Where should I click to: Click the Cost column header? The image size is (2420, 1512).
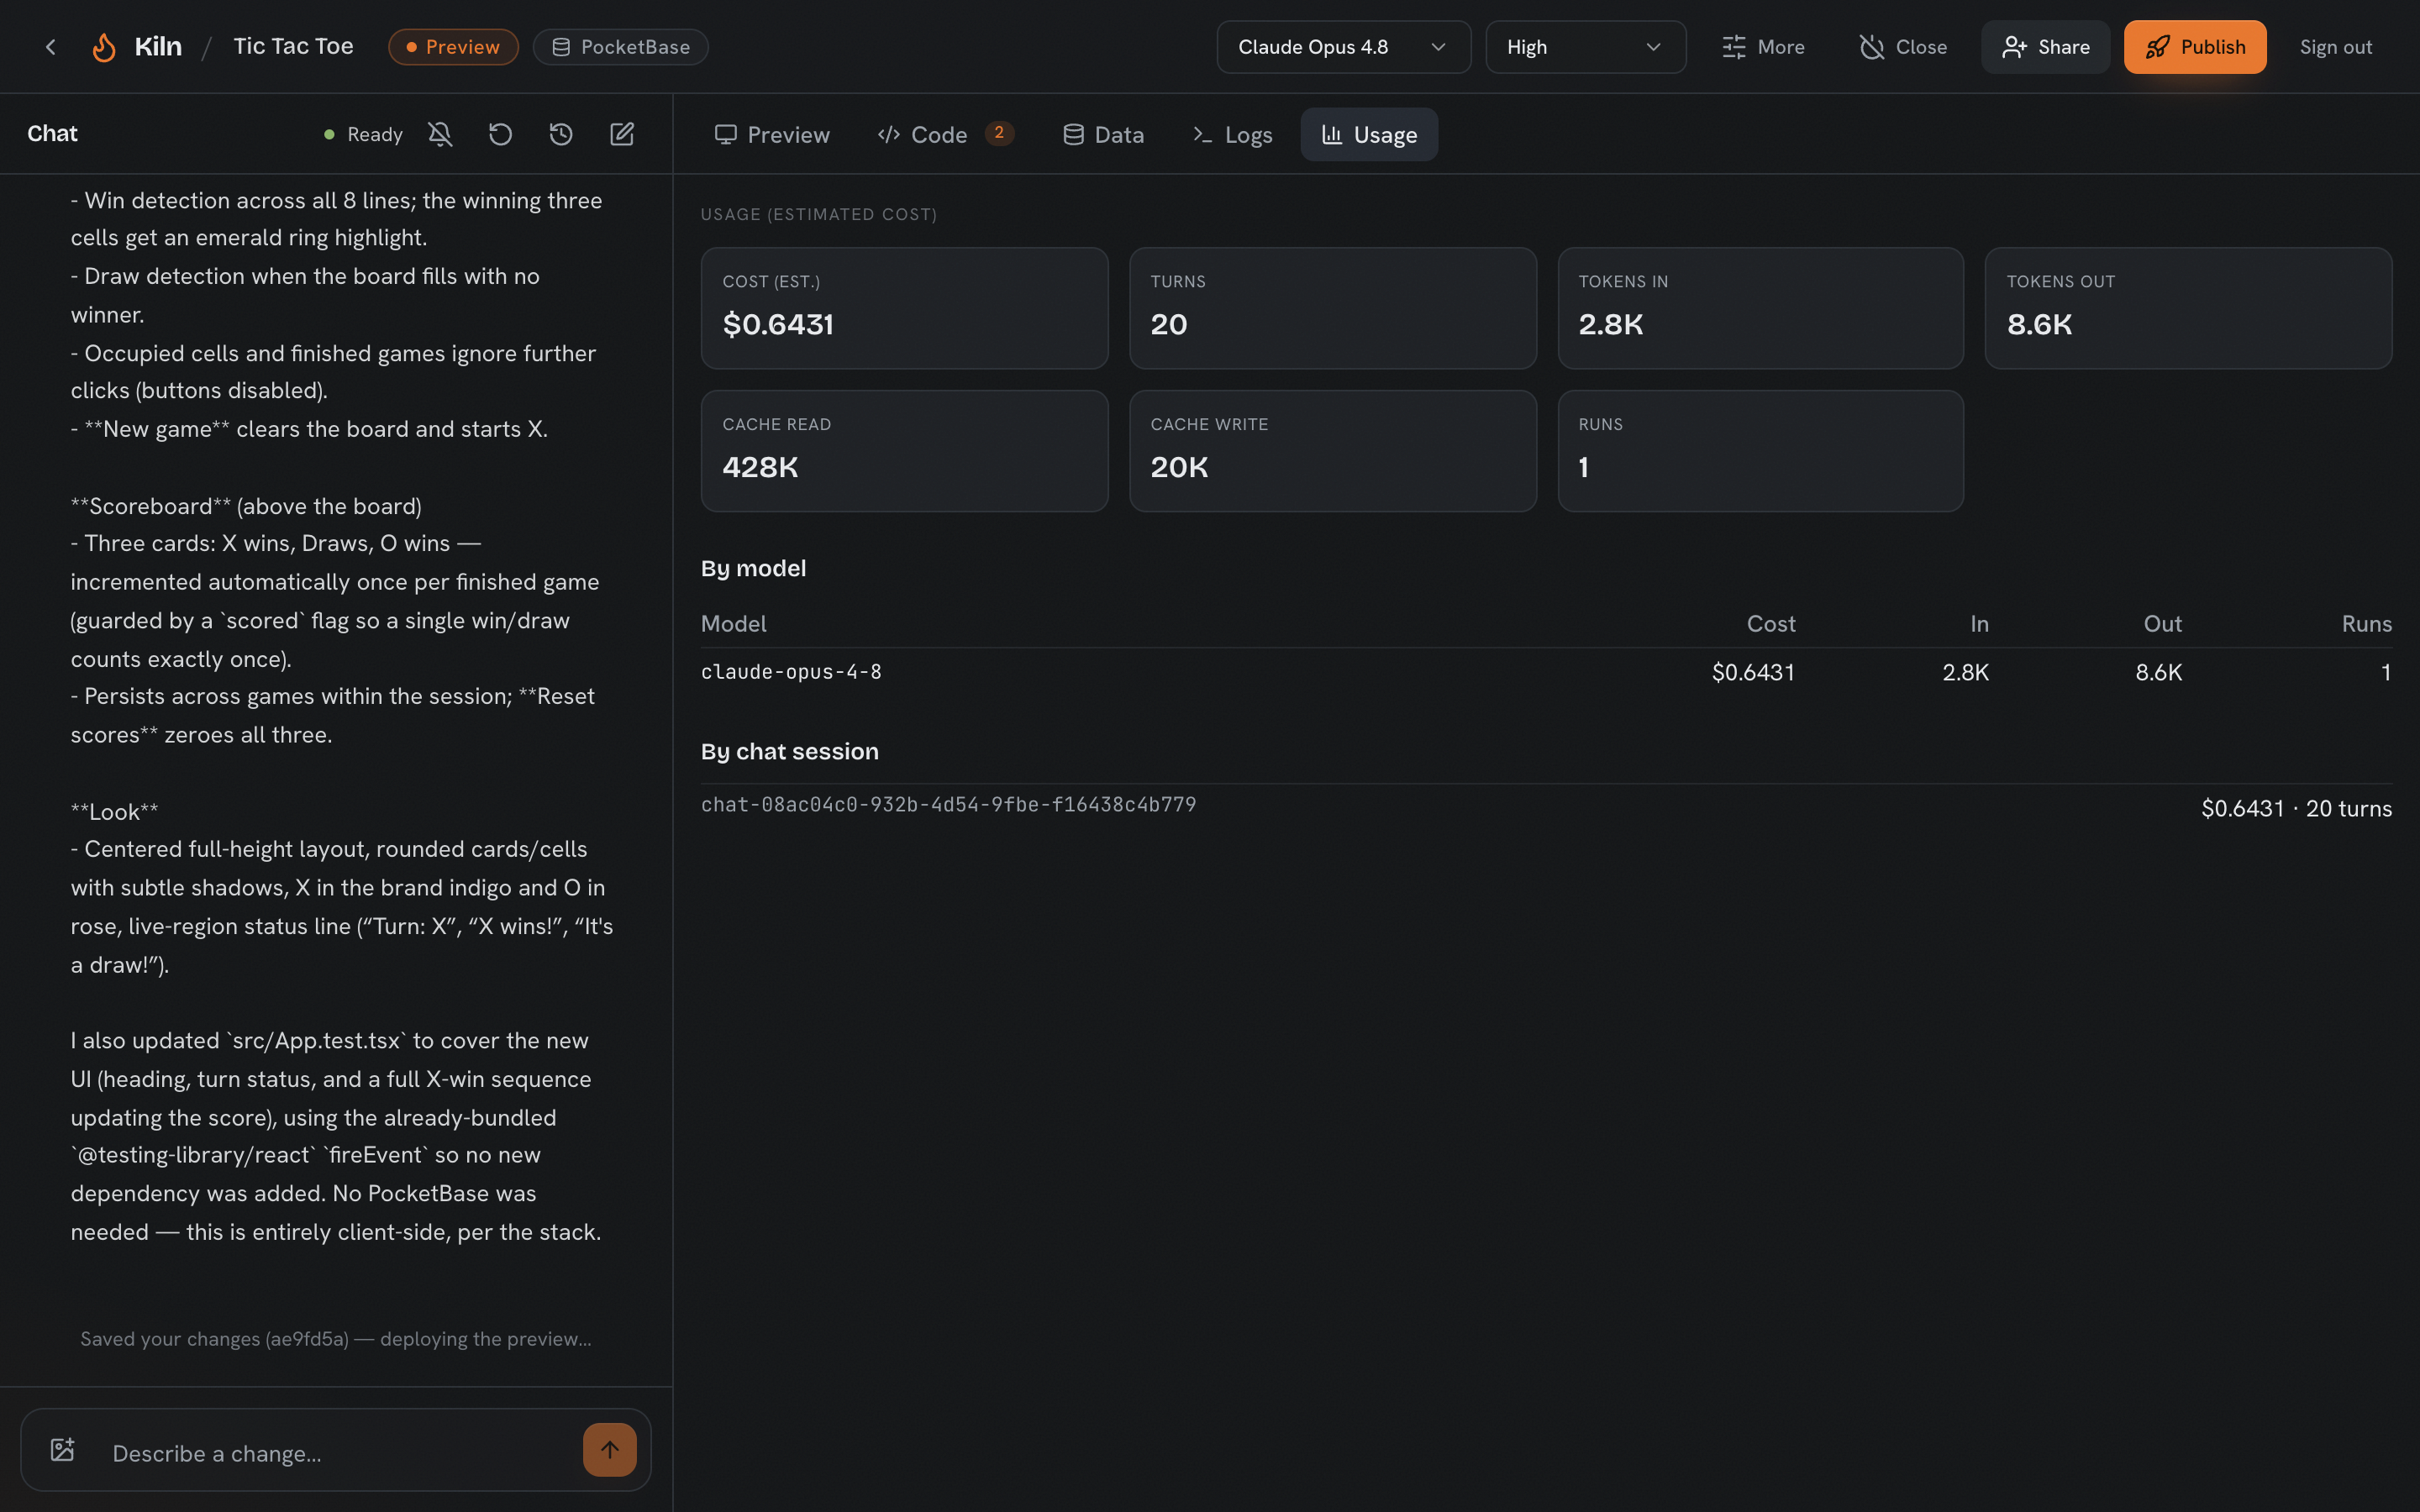click(x=1771, y=624)
